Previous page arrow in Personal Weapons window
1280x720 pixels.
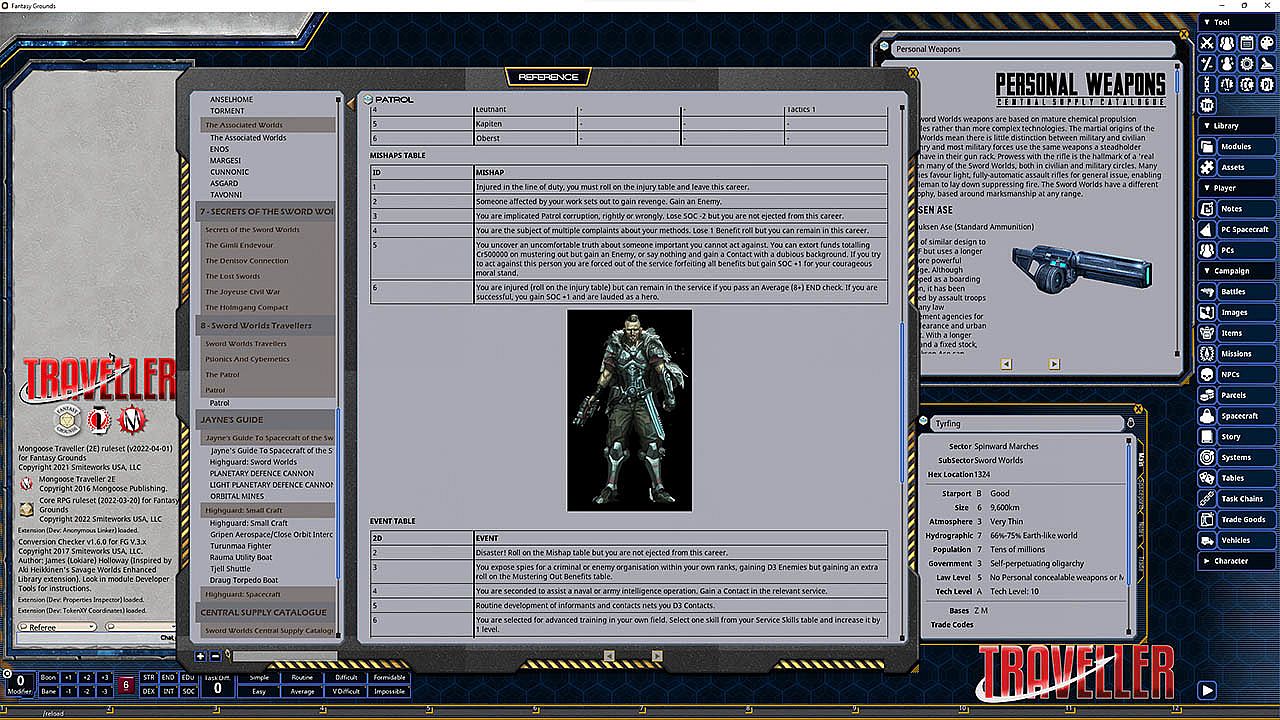coord(1006,364)
